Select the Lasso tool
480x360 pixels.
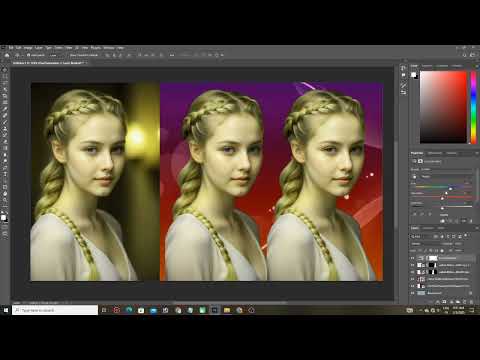[5, 83]
